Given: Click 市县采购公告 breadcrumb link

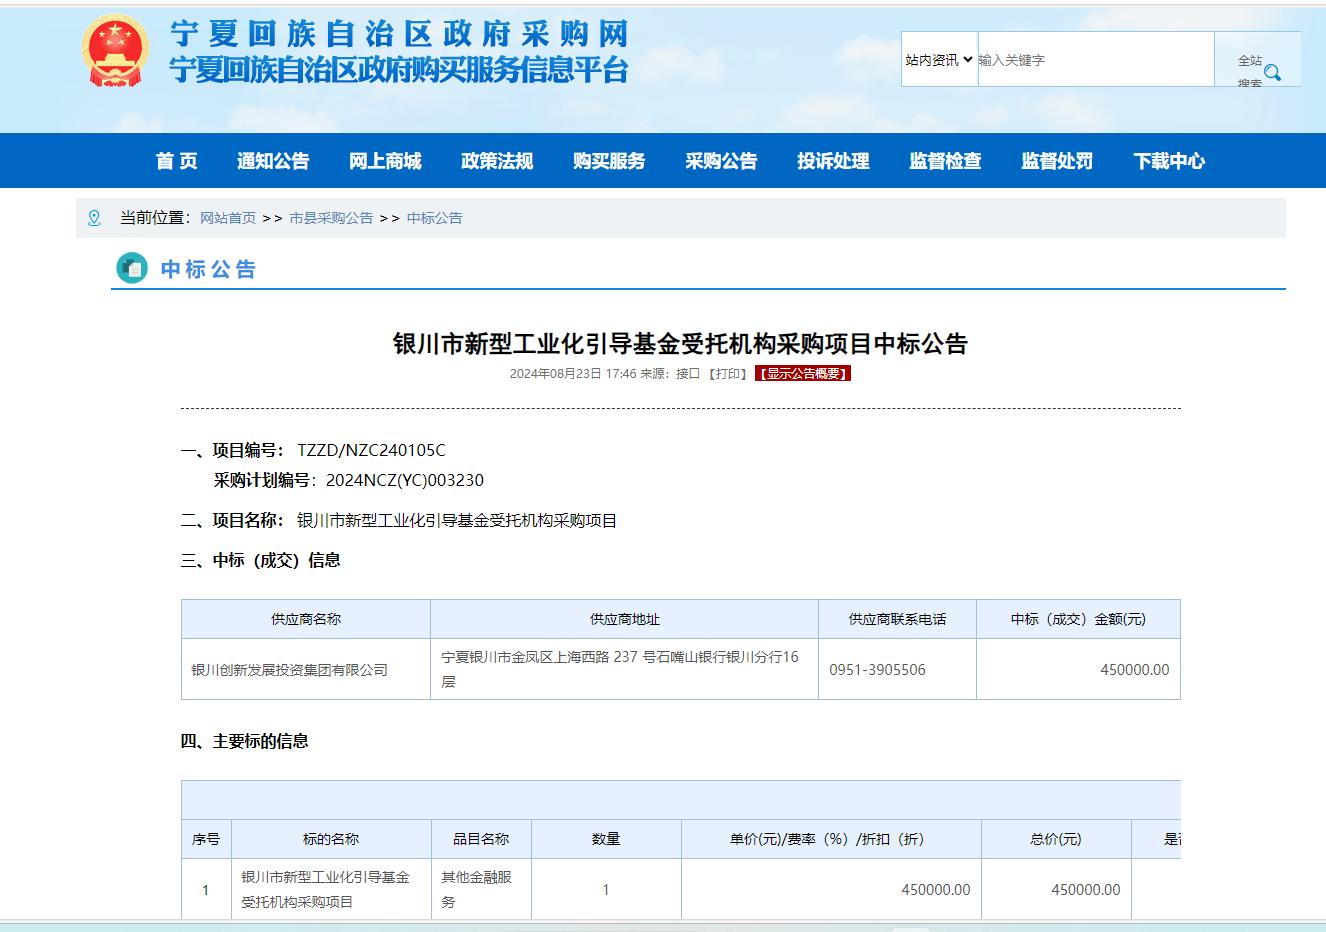Looking at the screenshot, I should point(331,218).
